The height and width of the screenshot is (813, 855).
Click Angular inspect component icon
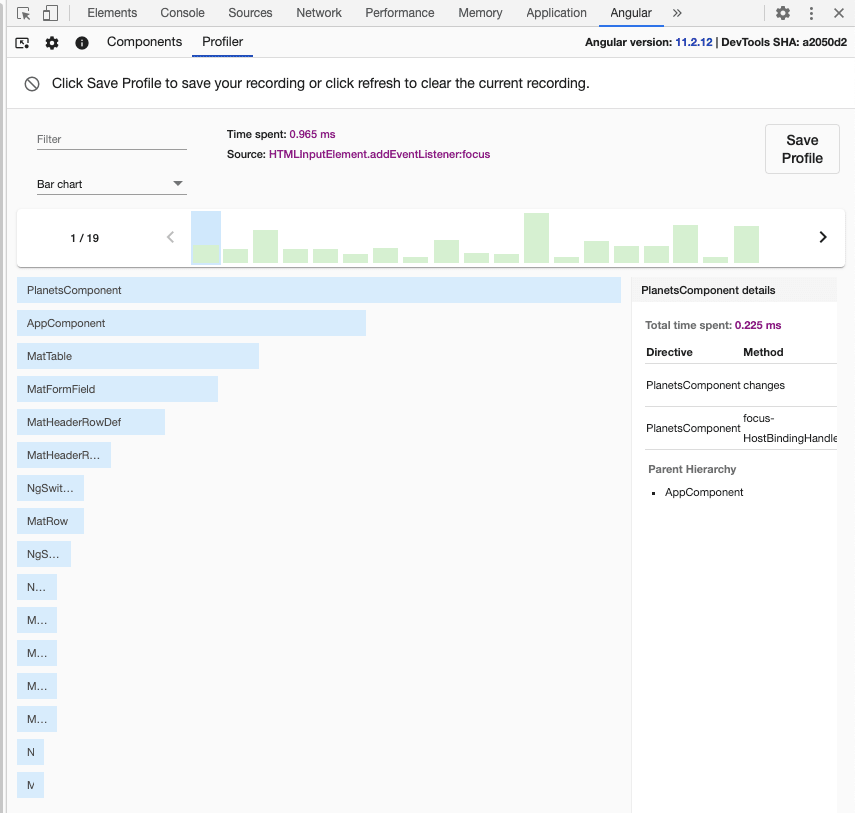click(22, 43)
